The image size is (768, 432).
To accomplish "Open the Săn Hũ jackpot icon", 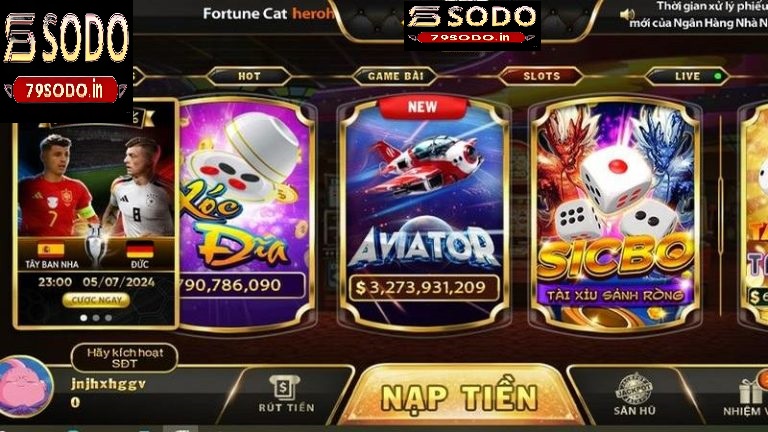I will (x=634, y=395).
